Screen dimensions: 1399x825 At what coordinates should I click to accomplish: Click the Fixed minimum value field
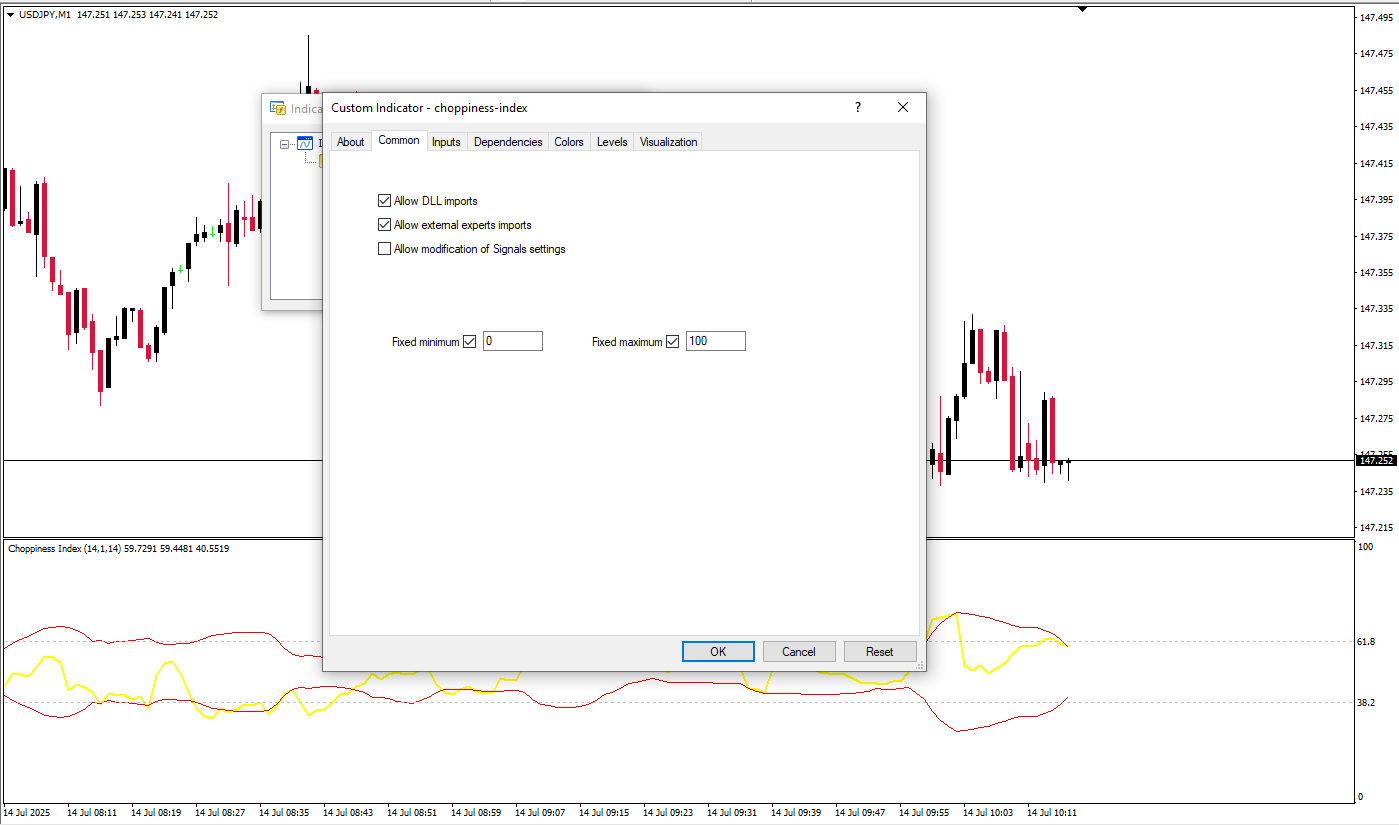pyautogui.click(x=513, y=342)
